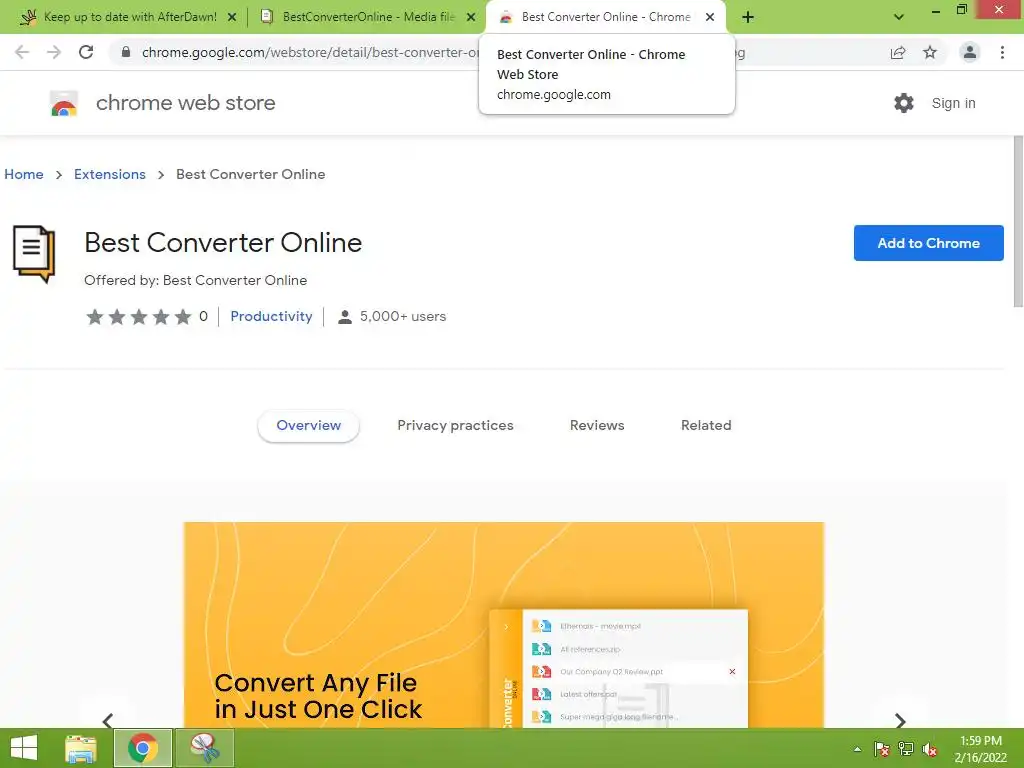
Task: Open the Chrome profile avatar menu
Action: 970,52
